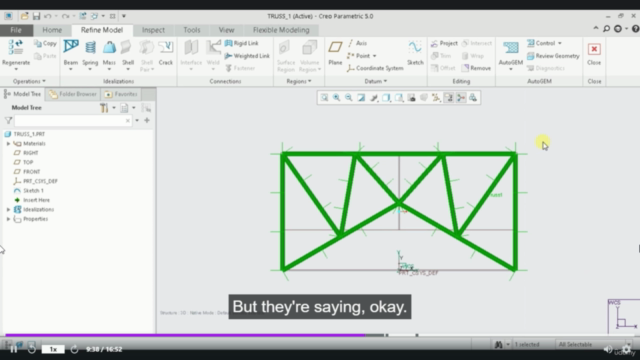Toggle annotation display in graphics toolbar

pyautogui.click(x=449, y=98)
